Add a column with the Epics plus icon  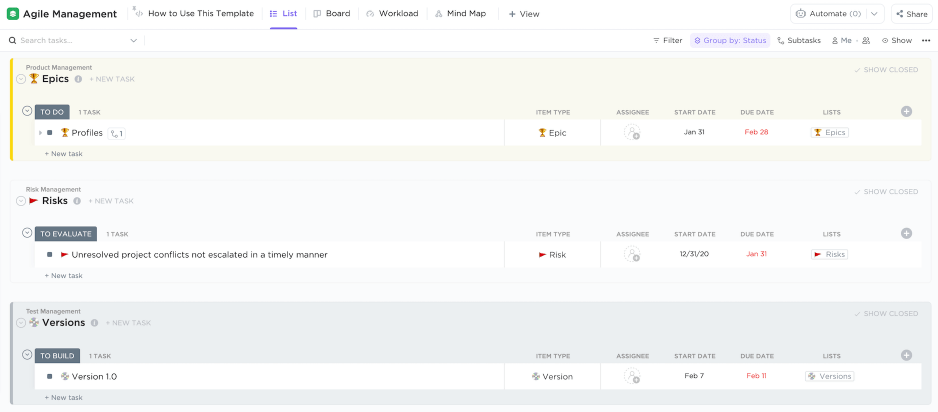coord(906,112)
